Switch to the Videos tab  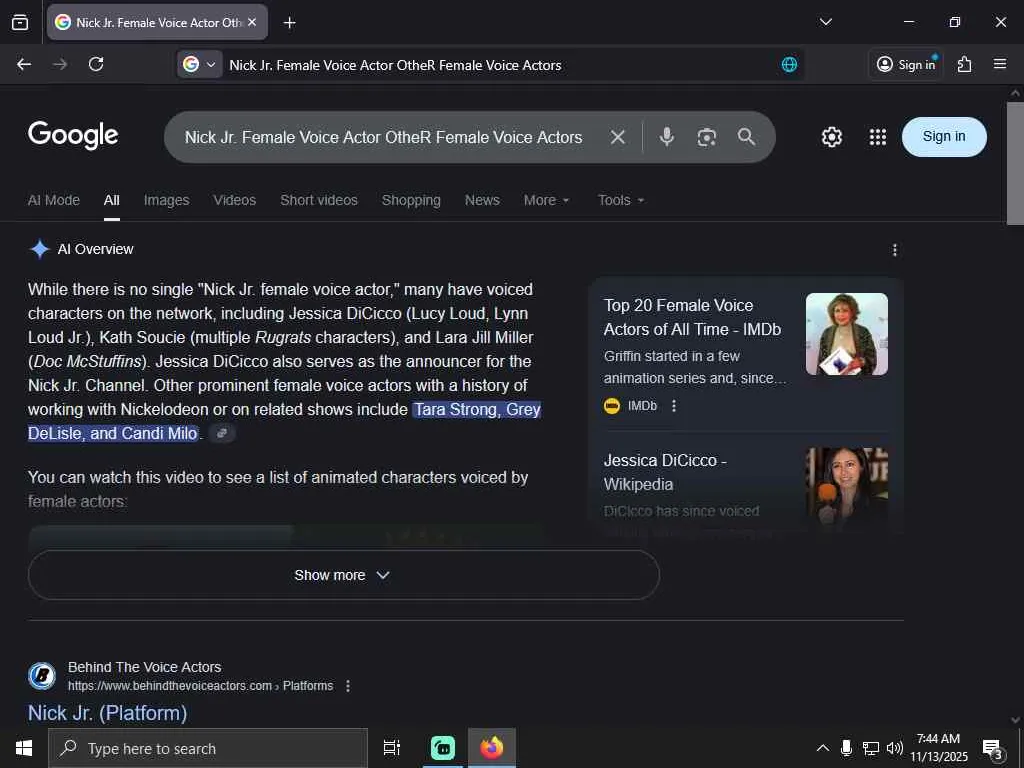tap(234, 200)
